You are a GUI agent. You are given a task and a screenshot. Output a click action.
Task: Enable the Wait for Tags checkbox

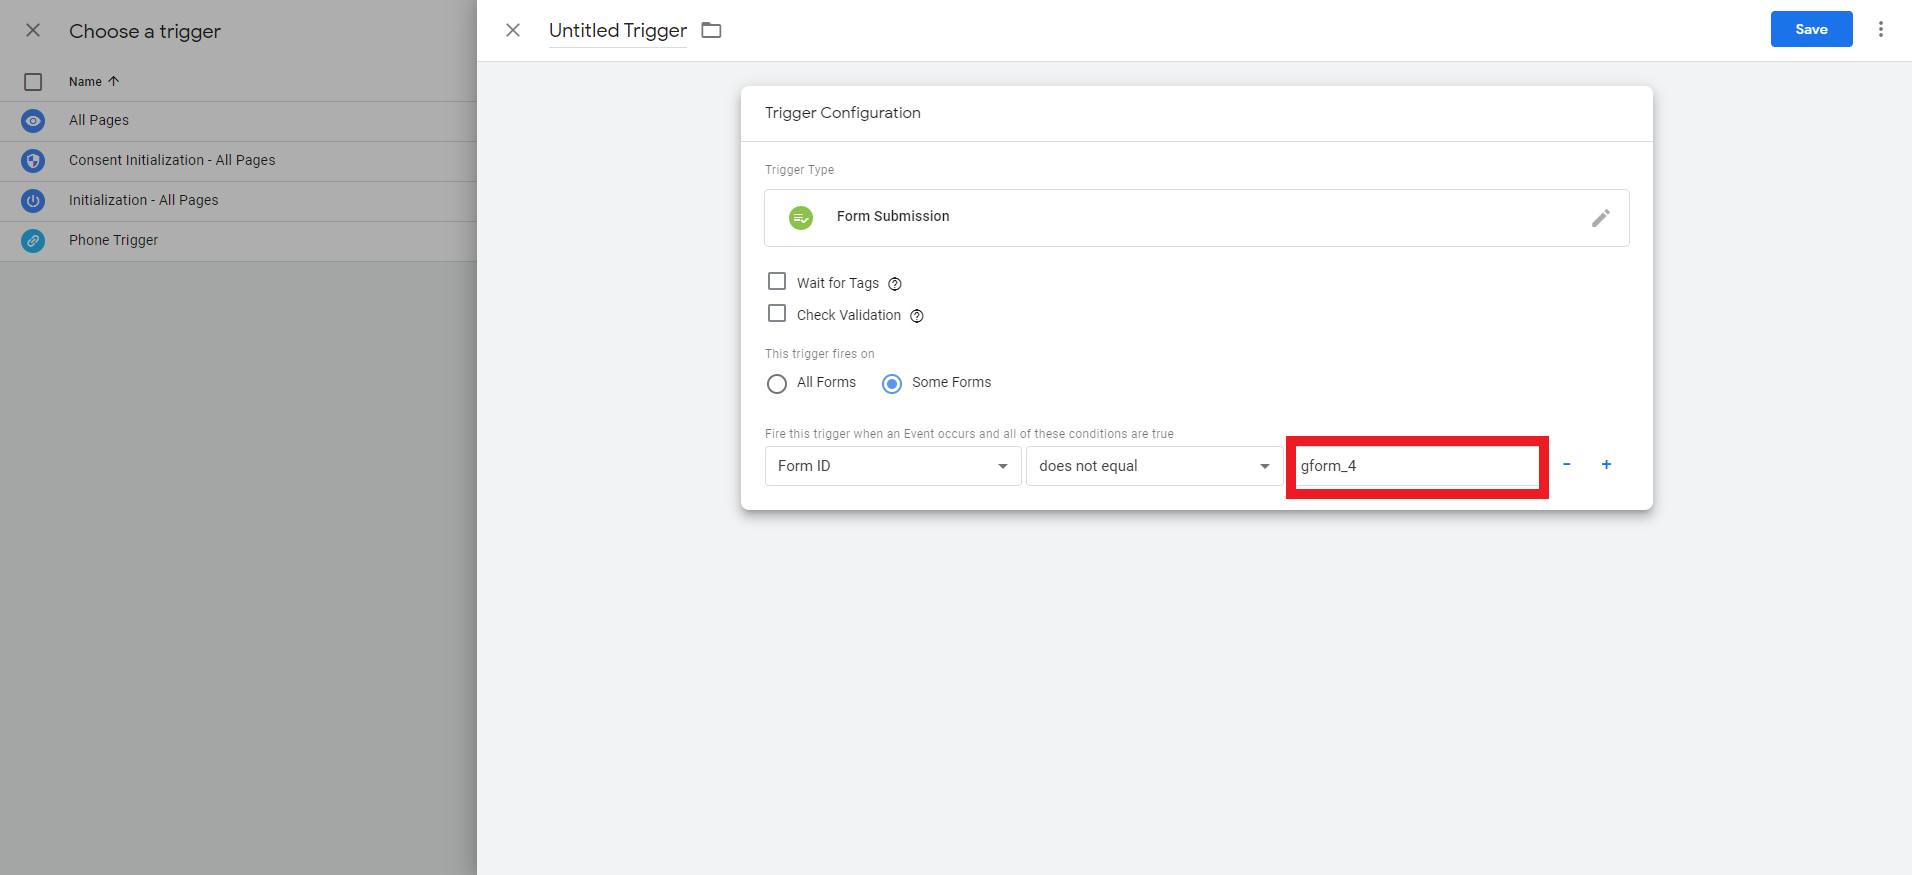click(x=777, y=281)
